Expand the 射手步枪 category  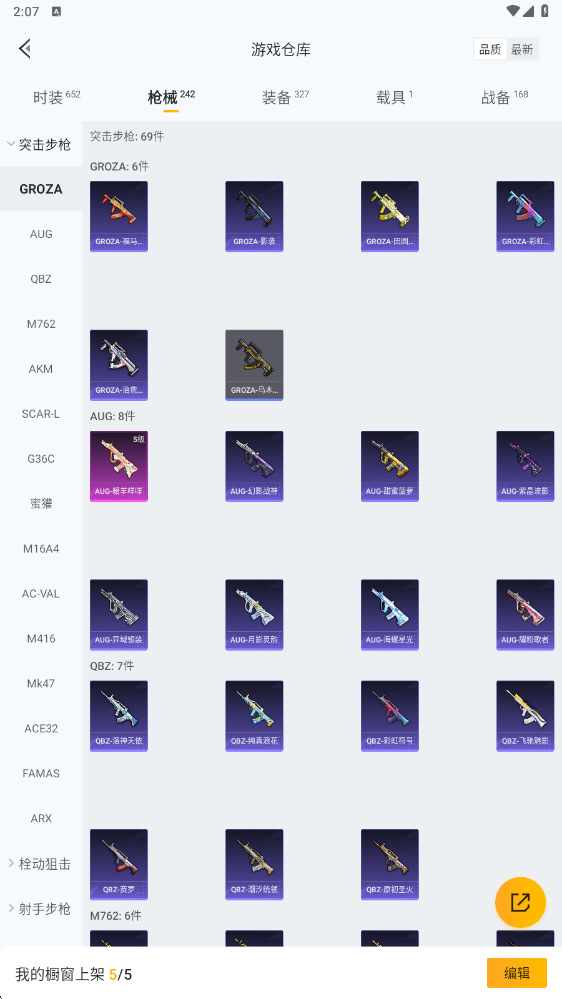(41, 909)
